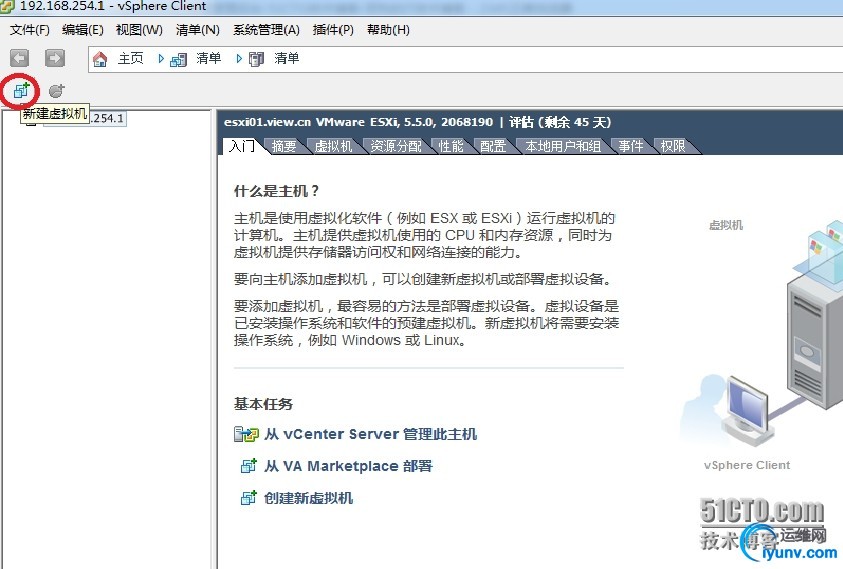Screen dimensions: 843x569
Task: Switch to the 本地用户和组 tab
Action: [563, 146]
